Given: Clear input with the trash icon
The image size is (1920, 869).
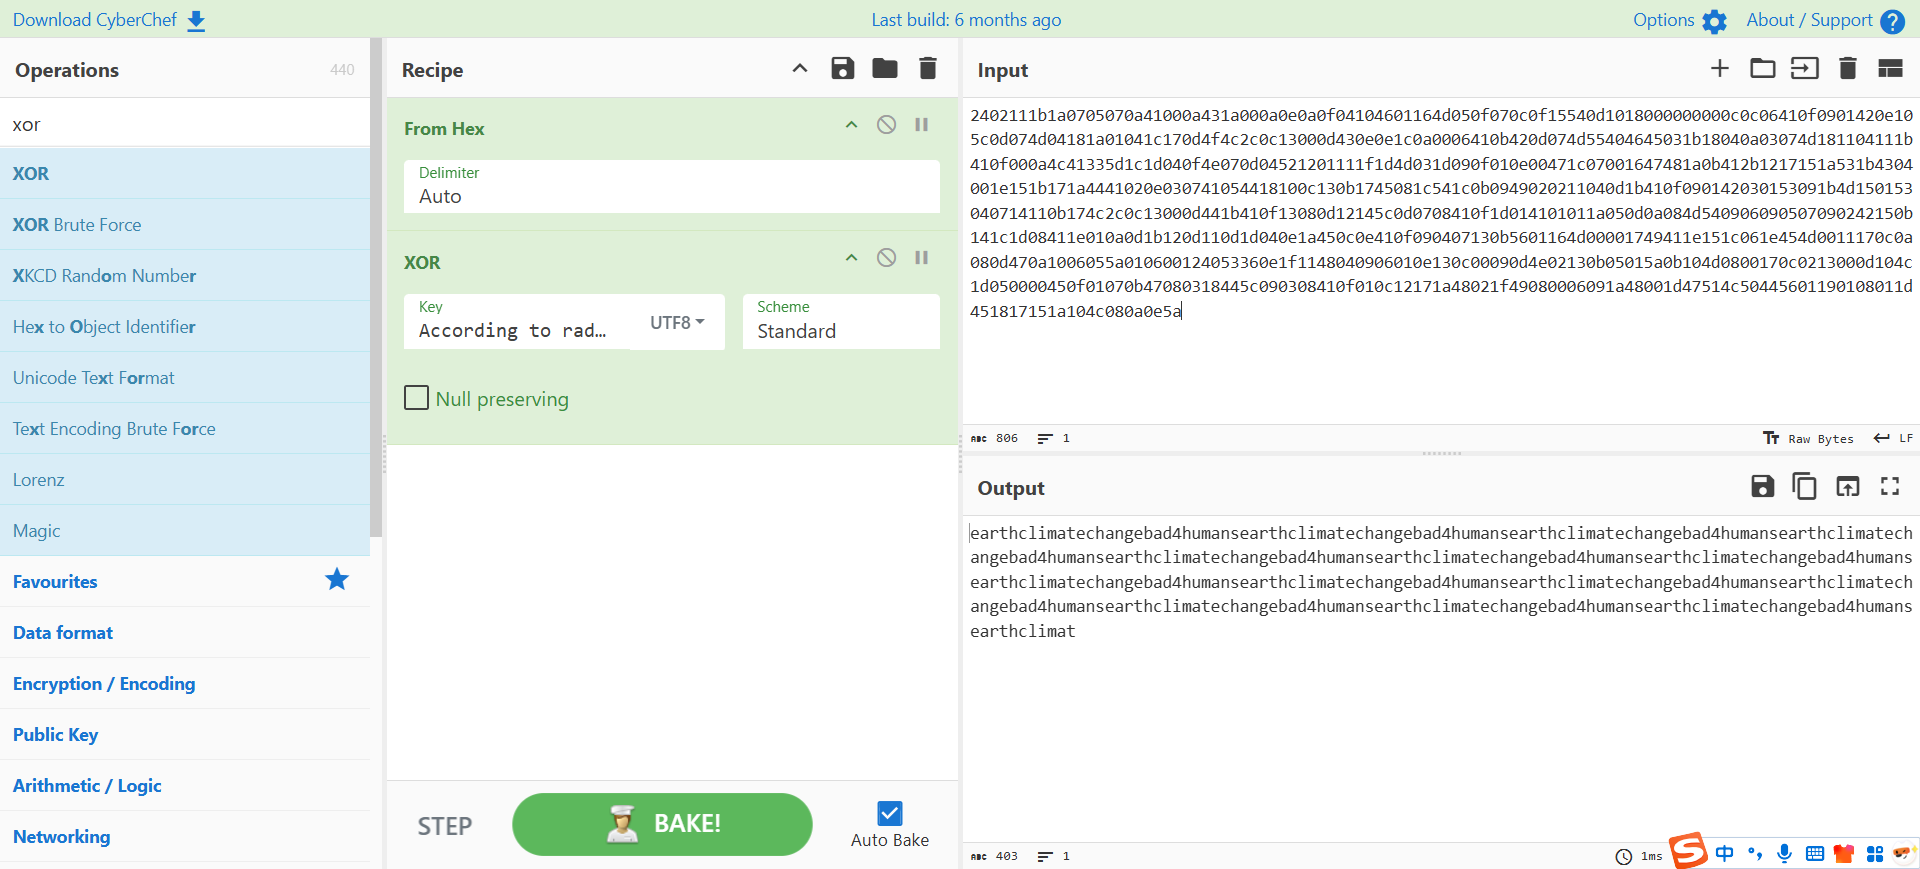Looking at the screenshot, I should pyautogui.click(x=1848, y=68).
